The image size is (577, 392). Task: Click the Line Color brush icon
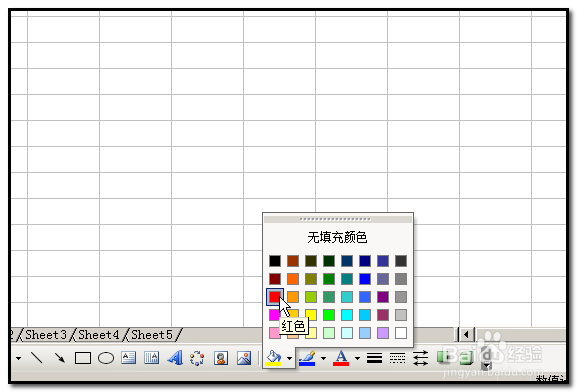[307, 358]
